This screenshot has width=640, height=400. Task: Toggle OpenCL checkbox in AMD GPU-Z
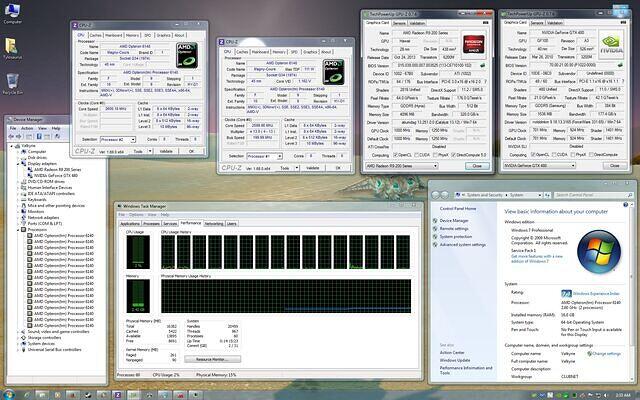click(x=395, y=155)
